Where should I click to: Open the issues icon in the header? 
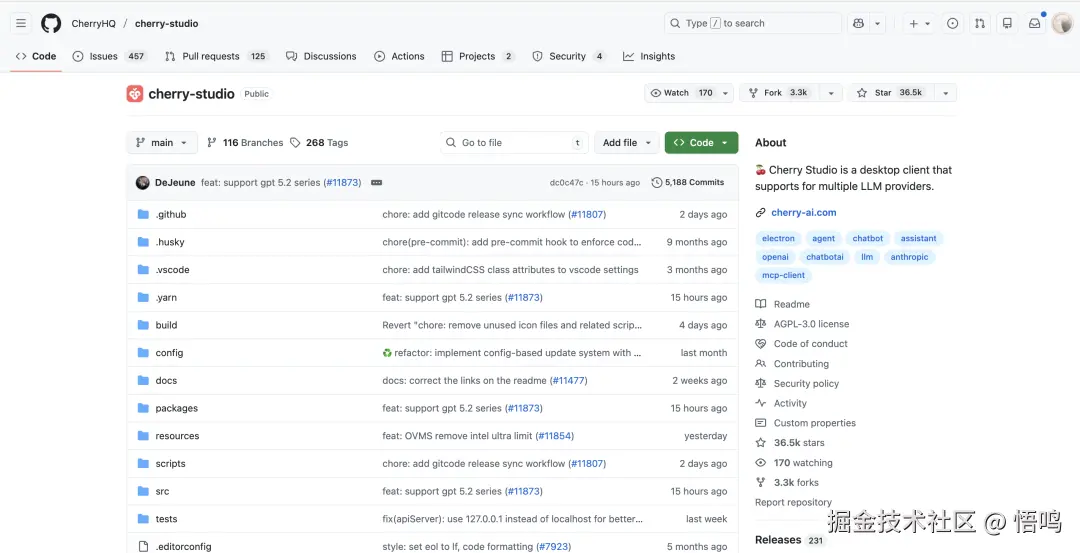click(x=953, y=23)
